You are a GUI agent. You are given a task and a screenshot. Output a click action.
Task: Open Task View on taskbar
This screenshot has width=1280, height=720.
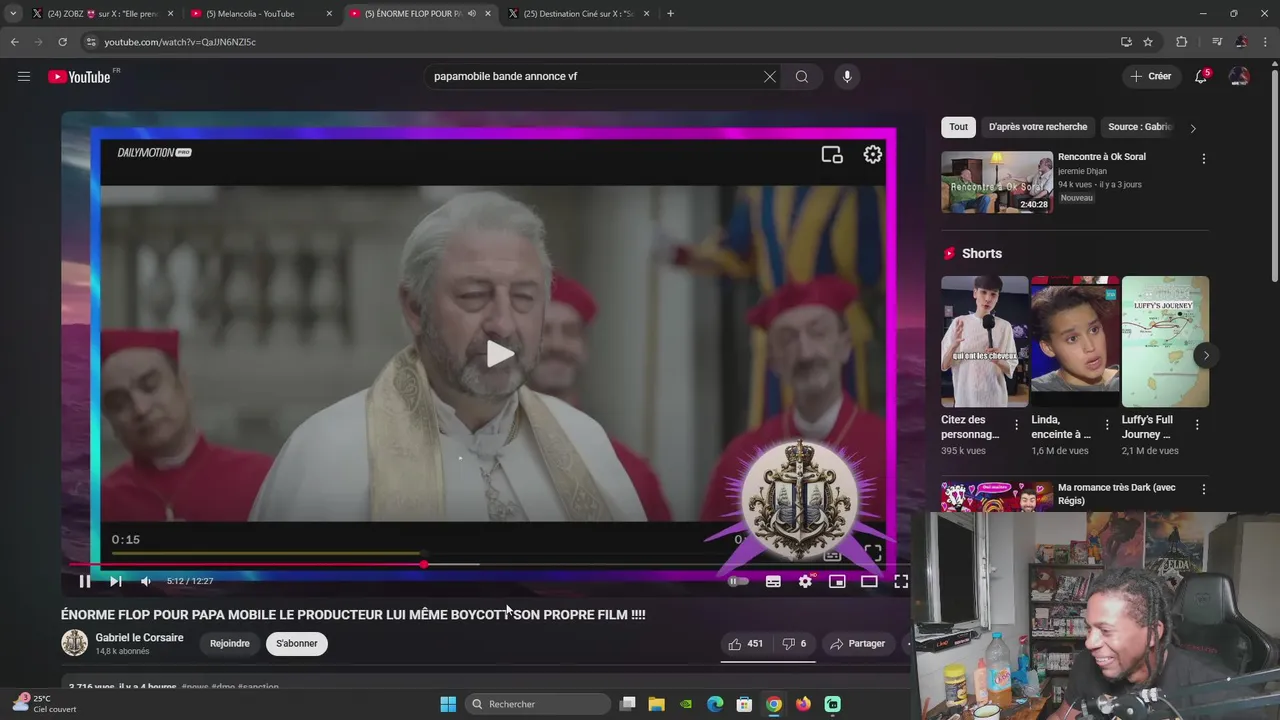[x=627, y=704]
